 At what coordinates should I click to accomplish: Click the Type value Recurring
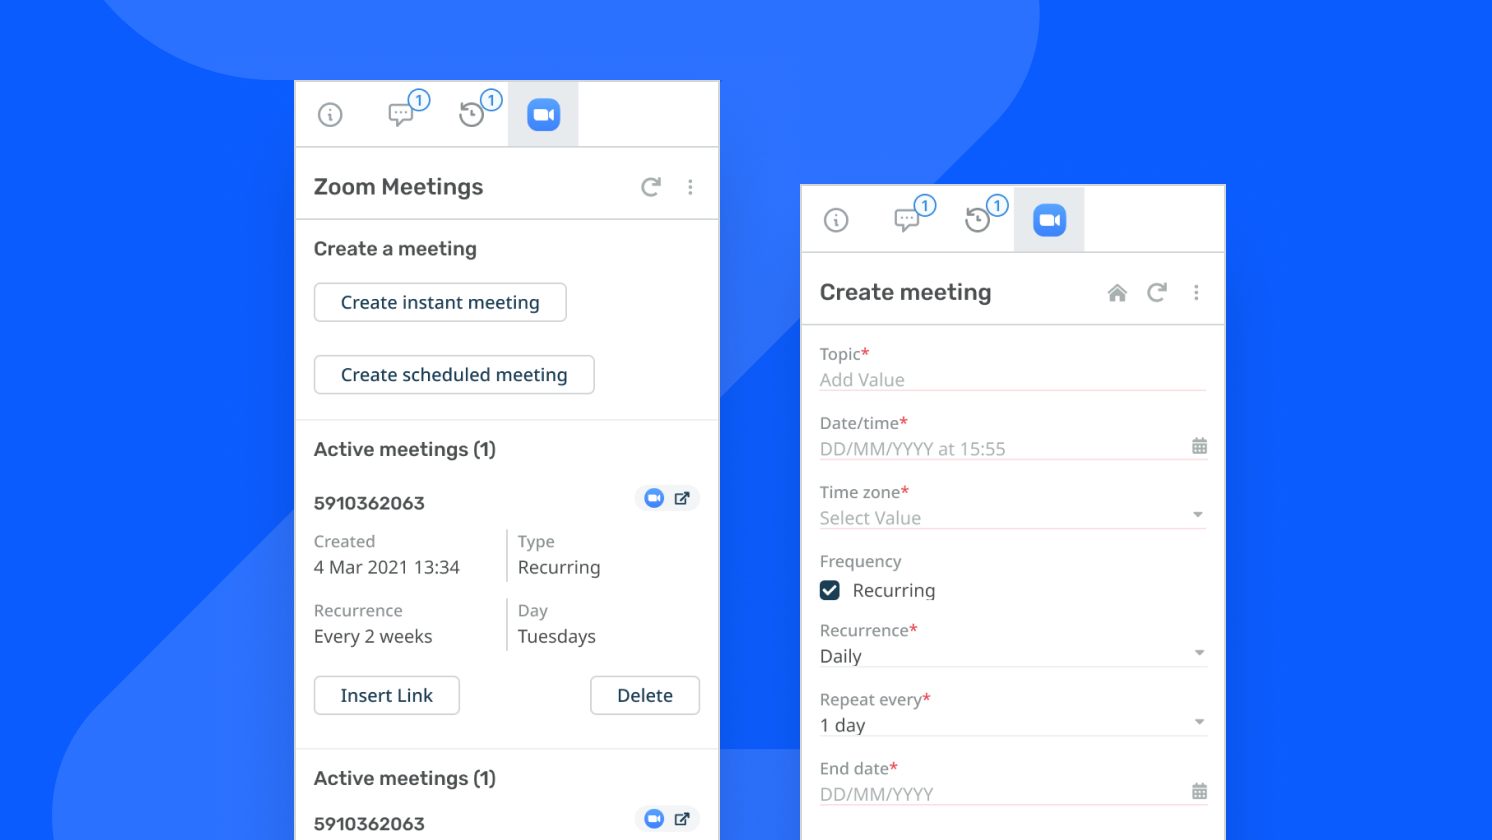pyautogui.click(x=559, y=567)
